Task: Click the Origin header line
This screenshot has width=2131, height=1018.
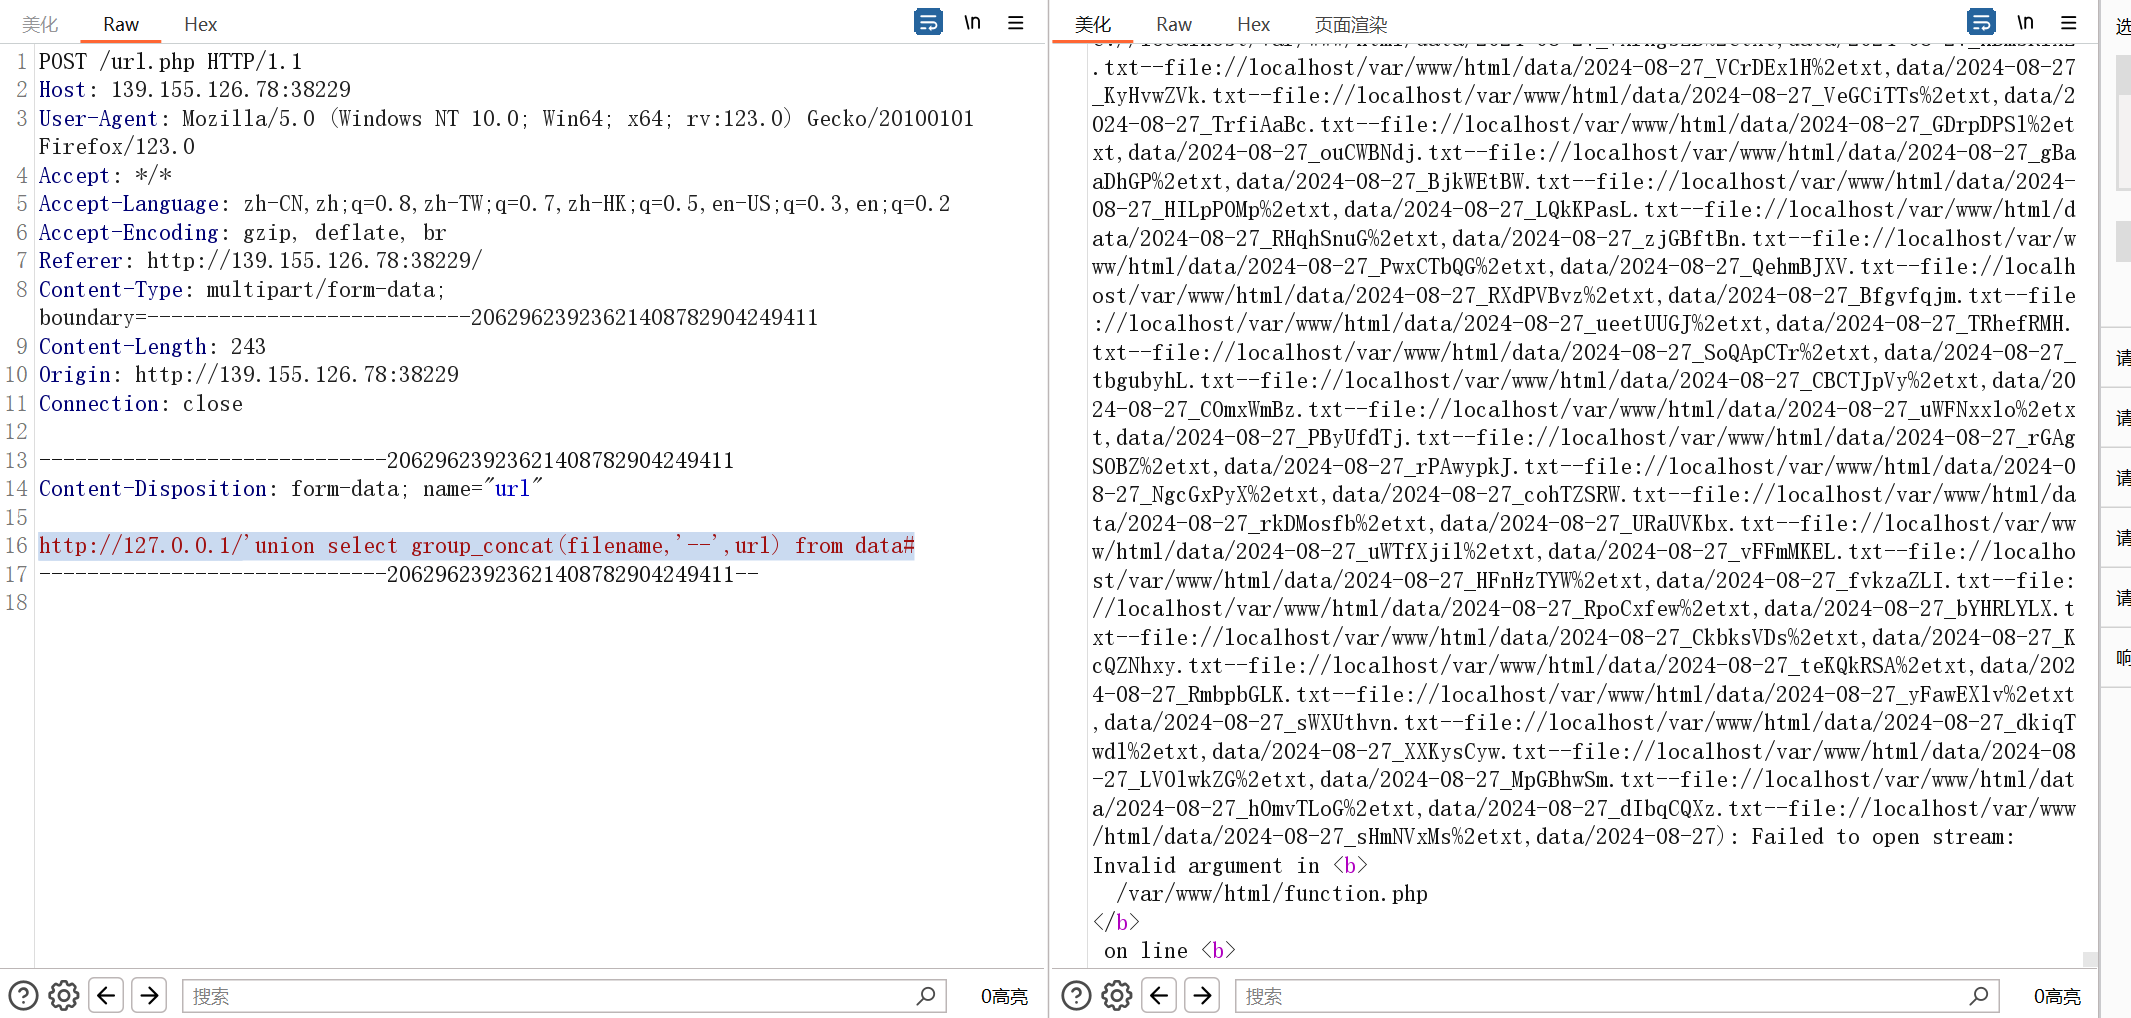Action: [249, 375]
